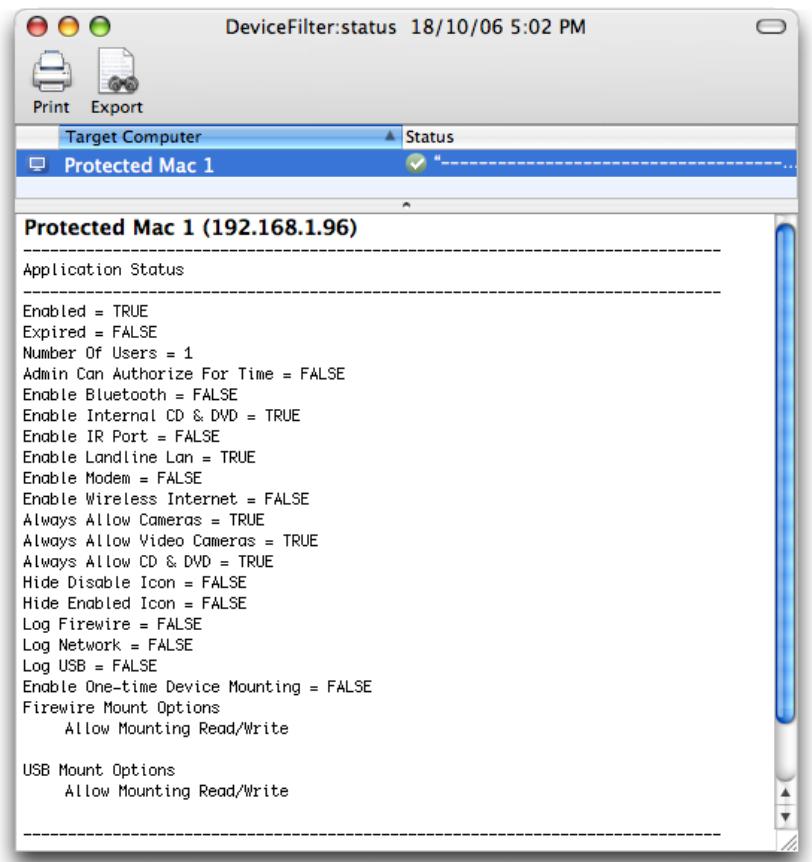Image resolution: width=812 pixels, height=862 pixels.
Task: Click Hide Disable Icon = FALSE line
Action: point(135,583)
